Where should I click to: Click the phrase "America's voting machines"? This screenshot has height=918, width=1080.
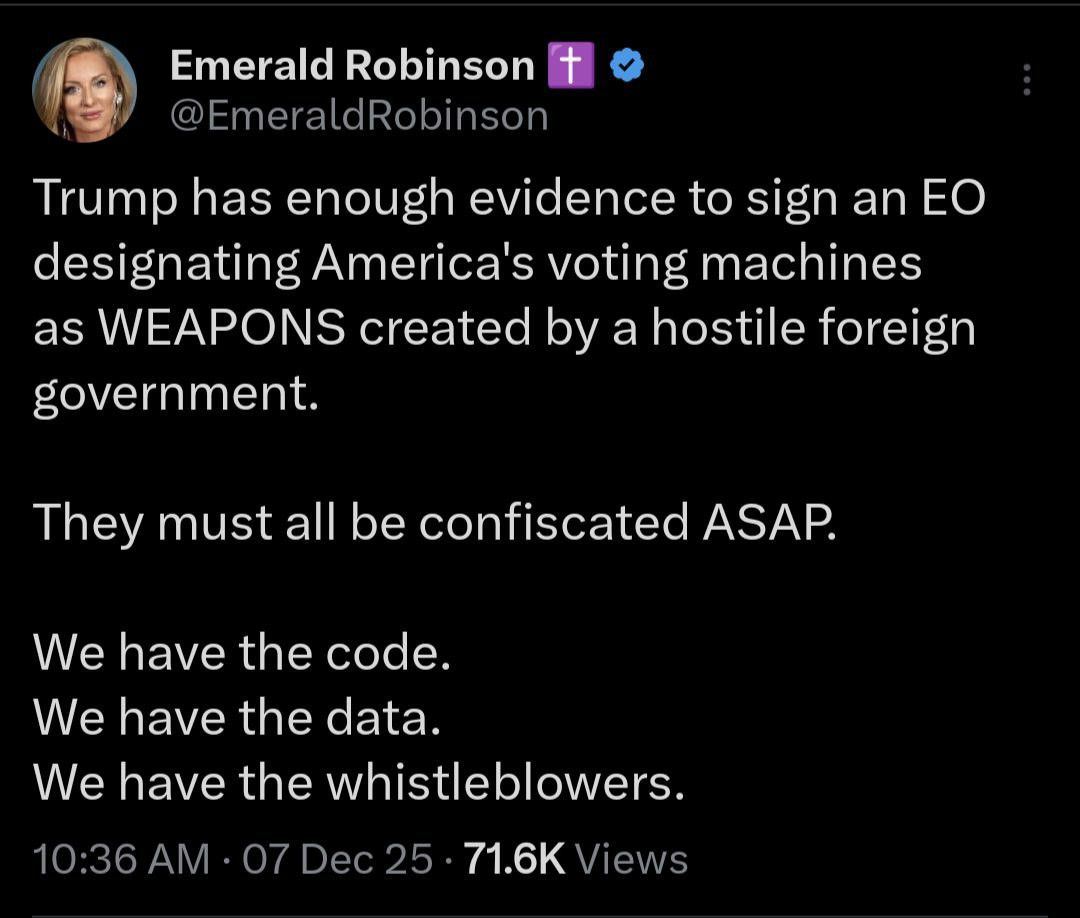(617, 264)
